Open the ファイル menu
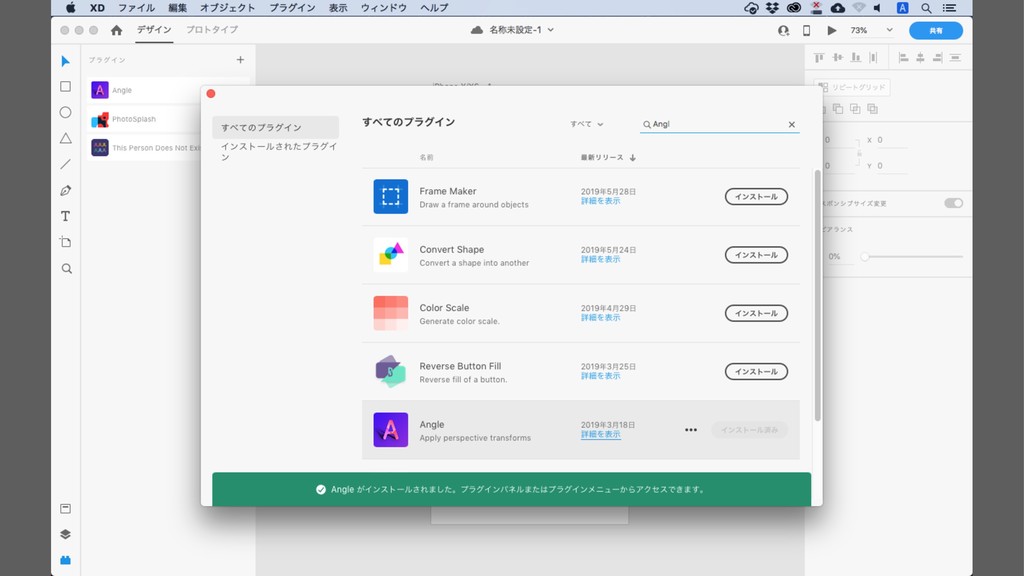1024x576 pixels. (x=136, y=8)
